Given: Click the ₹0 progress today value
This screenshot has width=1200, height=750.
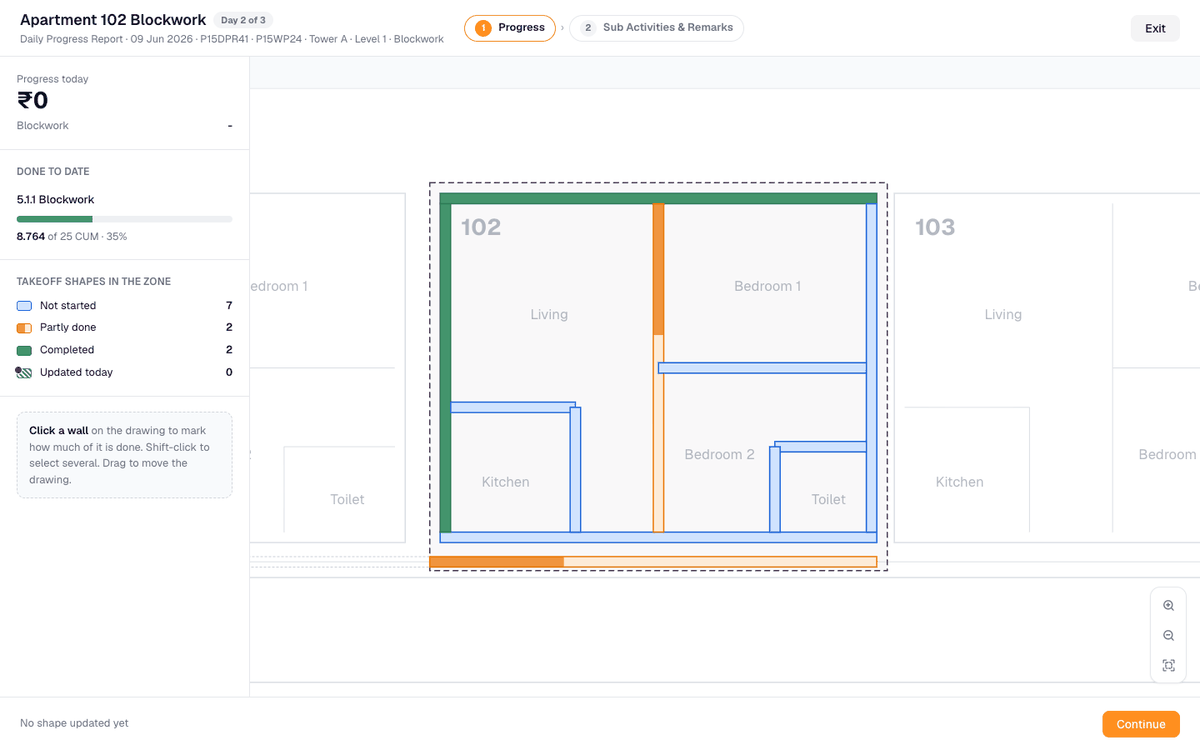Looking at the screenshot, I should tap(33, 100).
